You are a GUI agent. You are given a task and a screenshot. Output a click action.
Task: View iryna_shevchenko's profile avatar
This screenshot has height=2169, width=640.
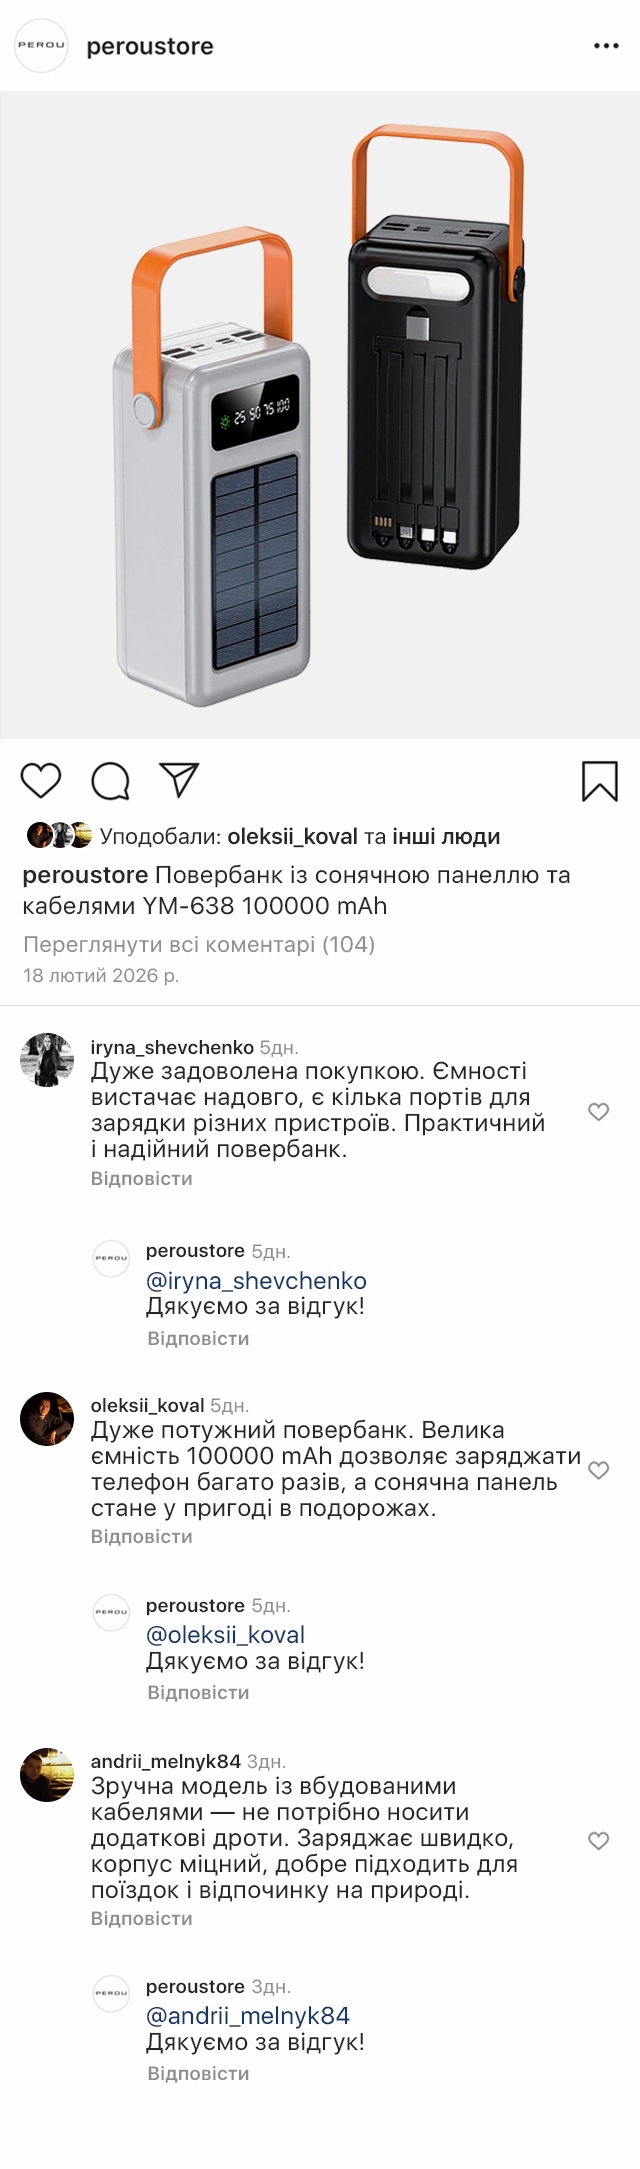click(47, 1060)
